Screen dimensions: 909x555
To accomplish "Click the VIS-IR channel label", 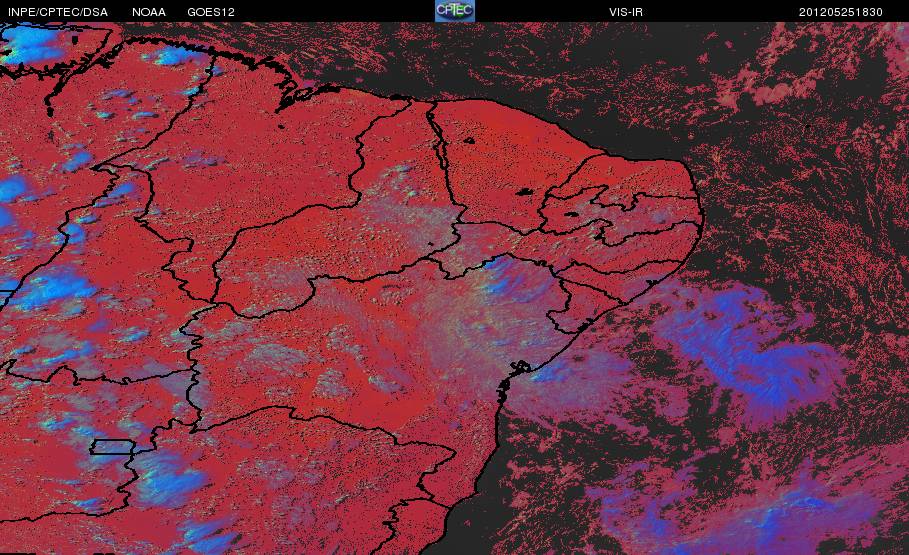I will tap(626, 12).
